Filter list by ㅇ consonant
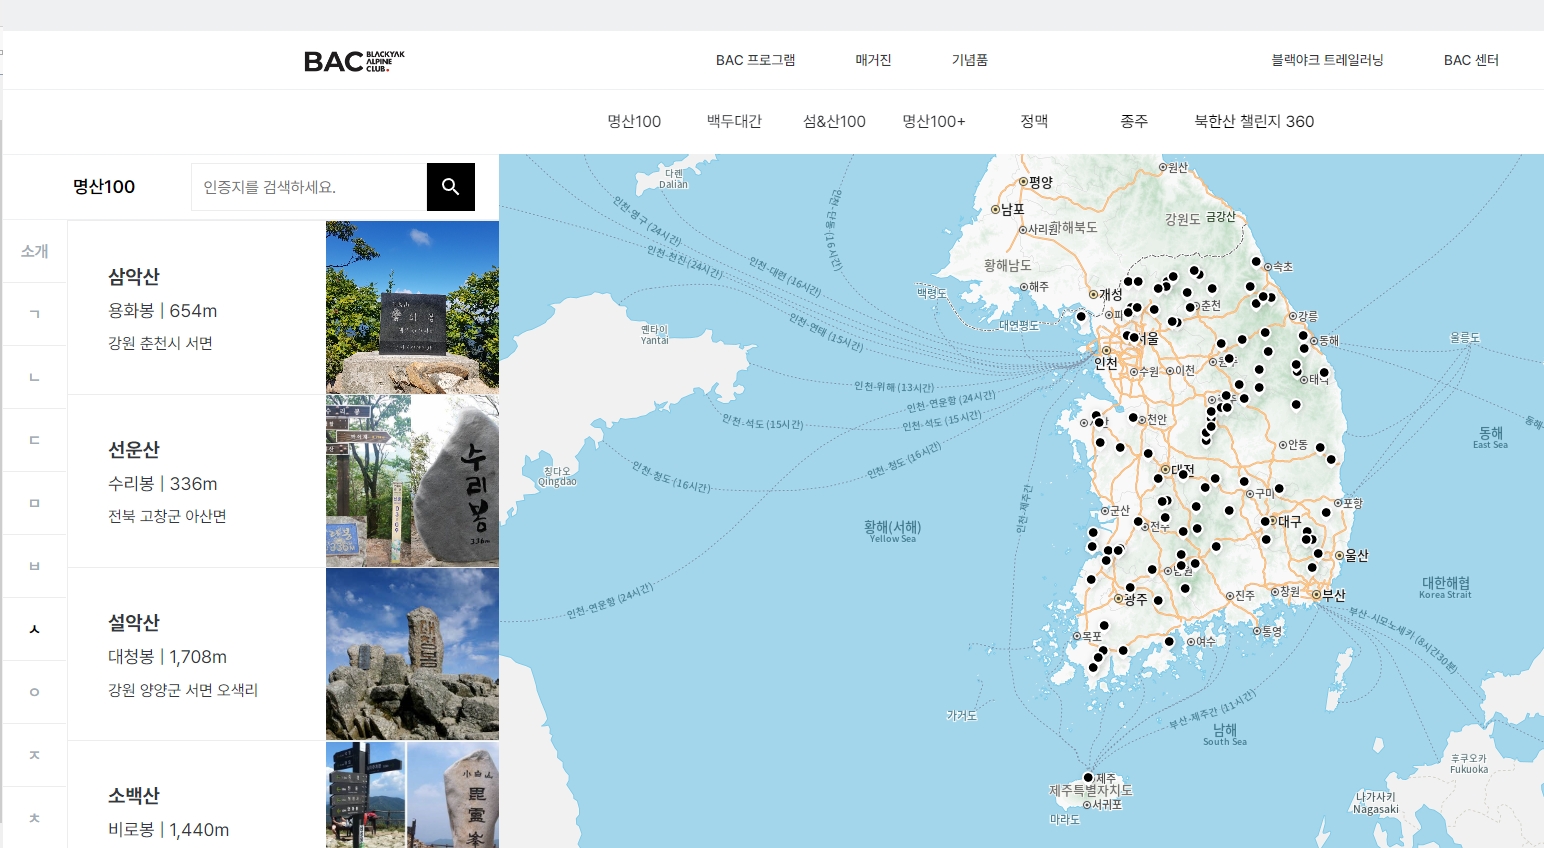1544x848 pixels. point(35,692)
